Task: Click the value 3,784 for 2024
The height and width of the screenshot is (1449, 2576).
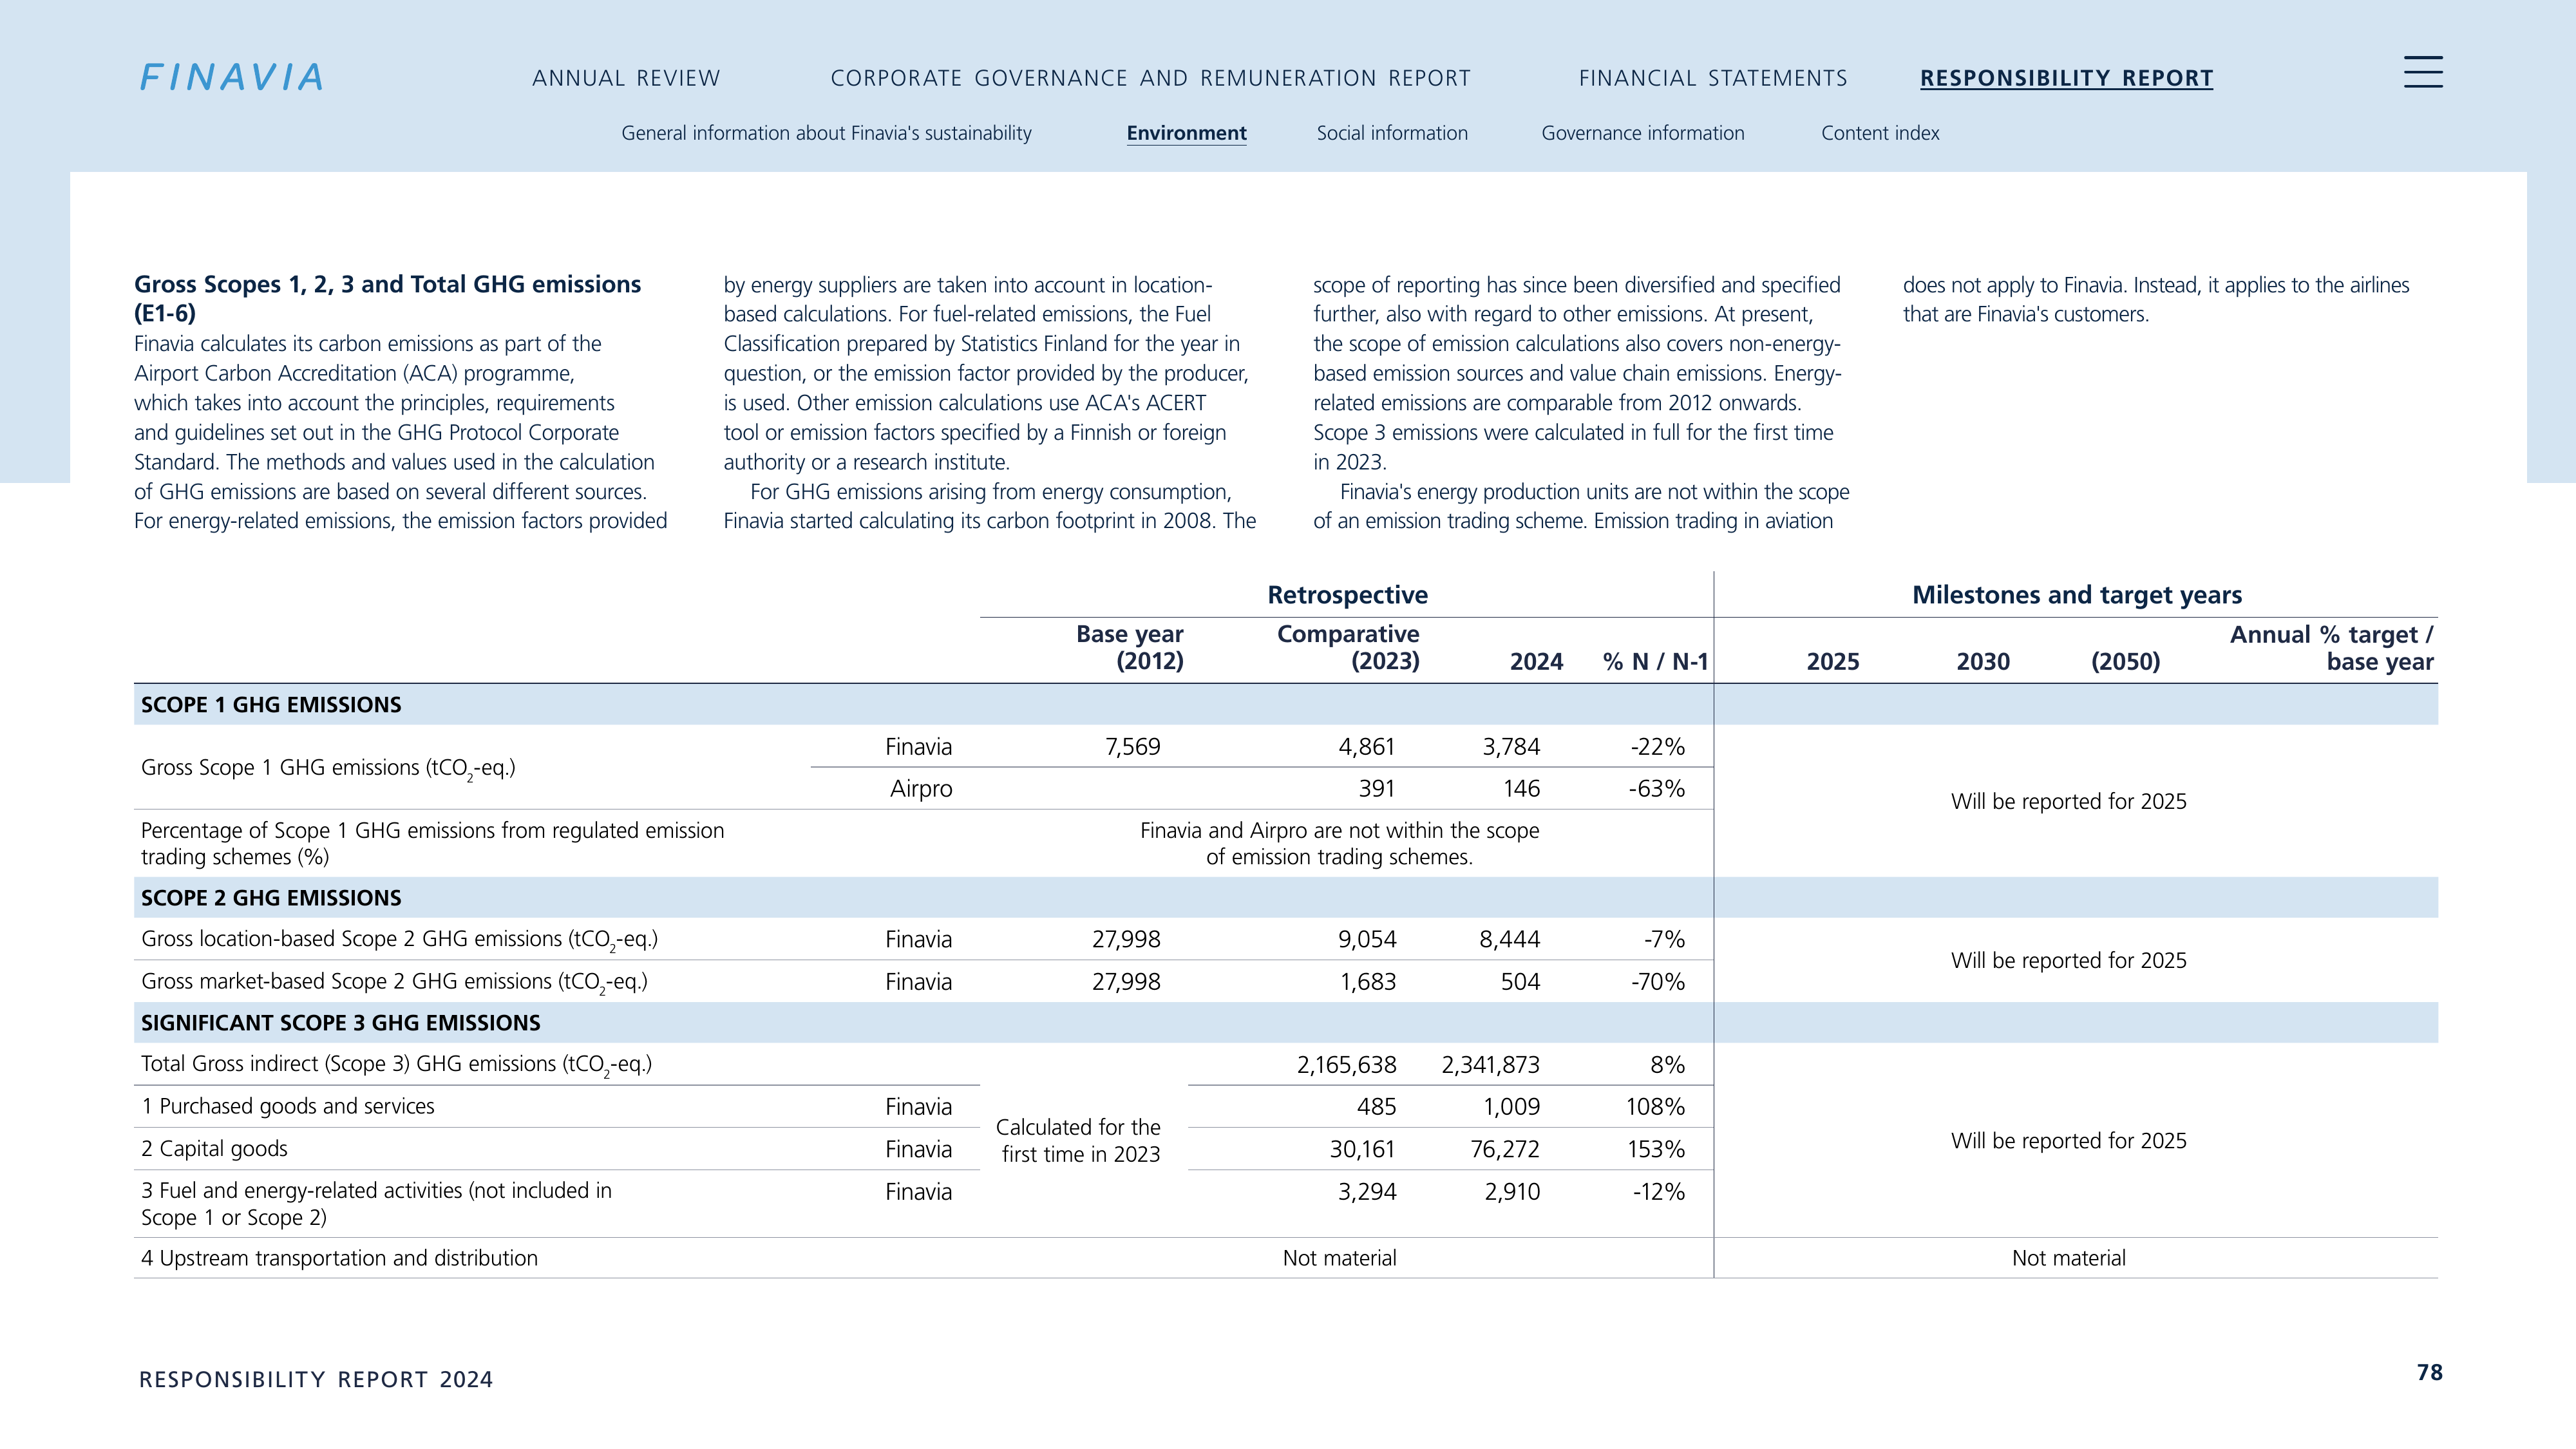Action: (x=1511, y=746)
